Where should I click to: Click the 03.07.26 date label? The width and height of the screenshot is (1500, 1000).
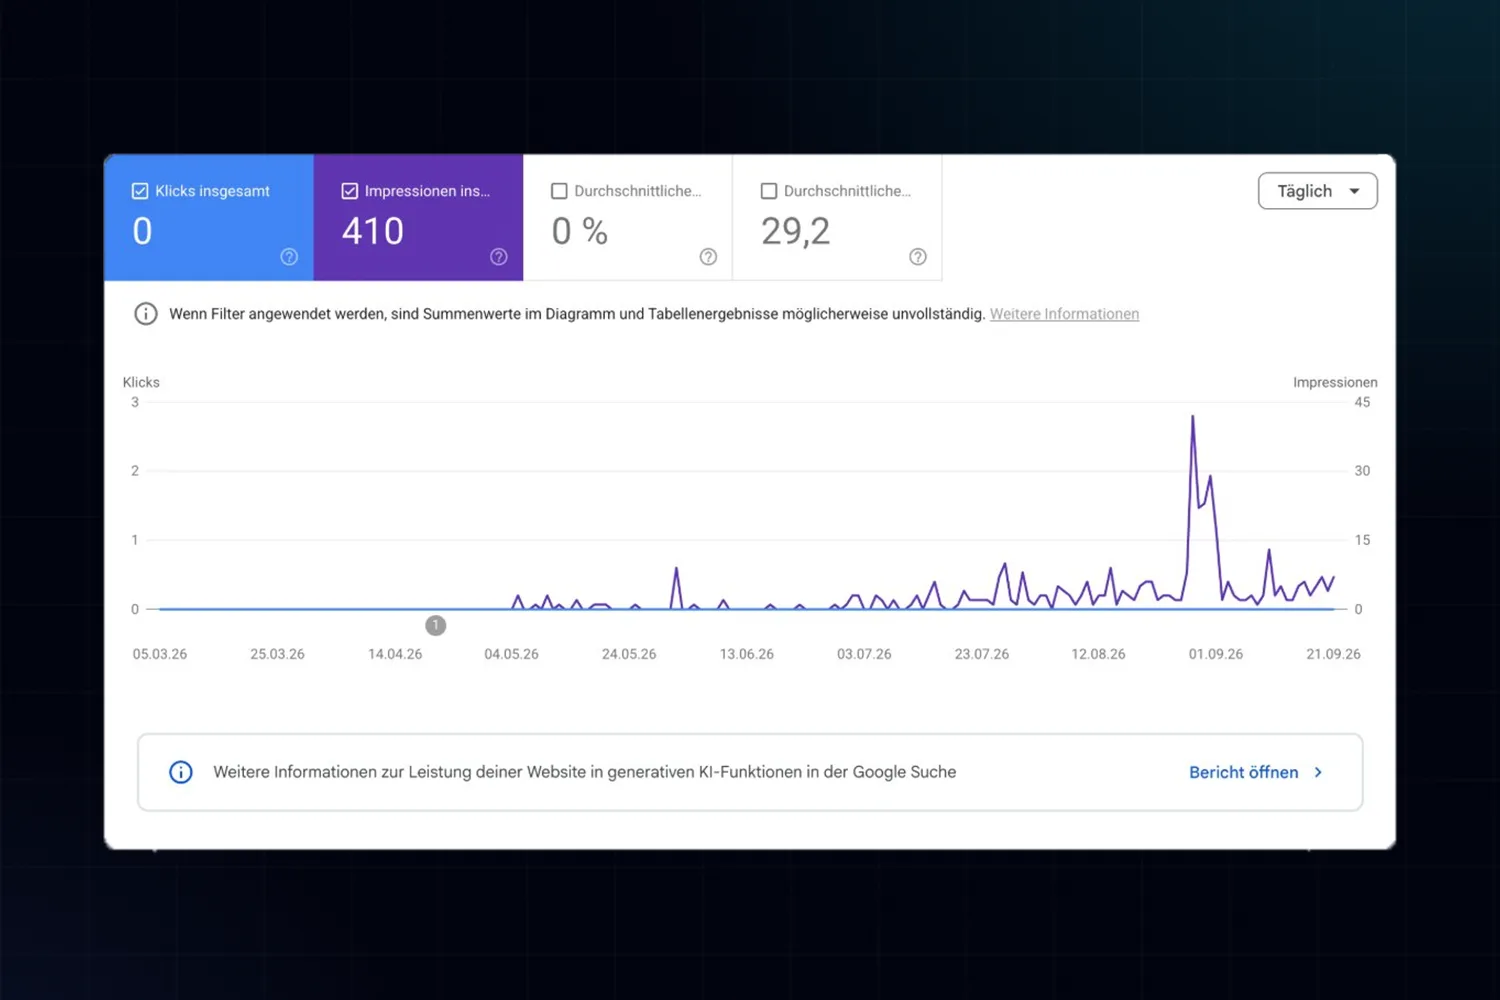[x=864, y=654]
